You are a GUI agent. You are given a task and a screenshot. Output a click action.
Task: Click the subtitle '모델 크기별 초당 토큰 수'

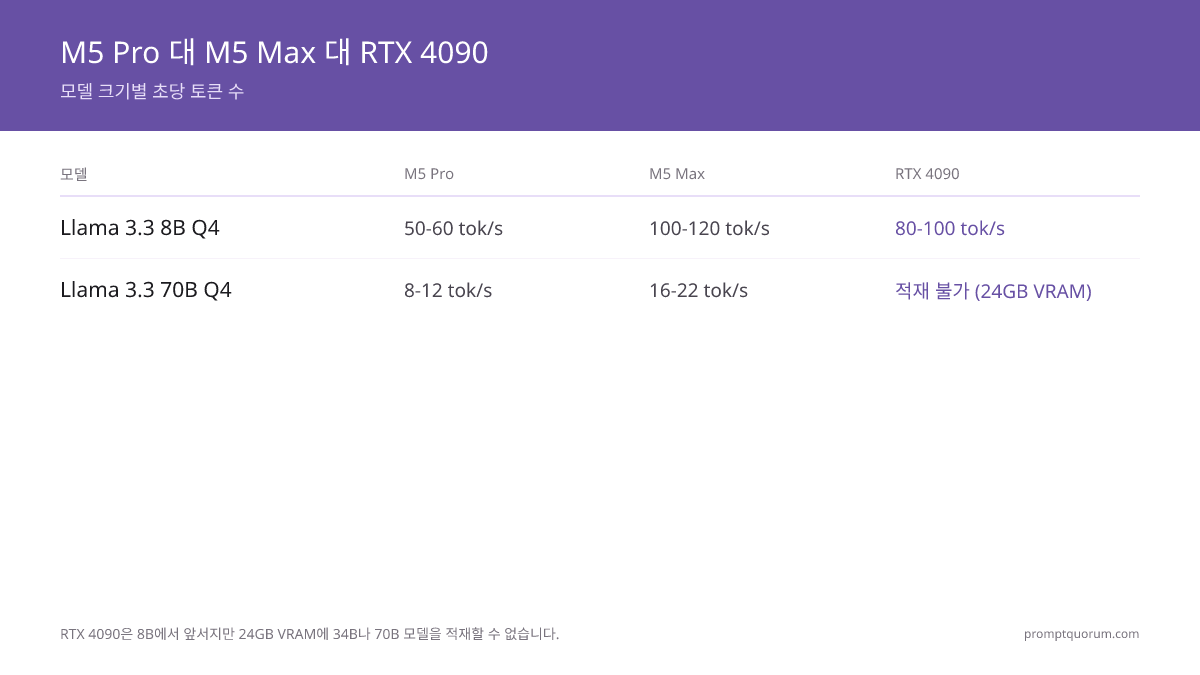pyautogui.click(x=152, y=91)
